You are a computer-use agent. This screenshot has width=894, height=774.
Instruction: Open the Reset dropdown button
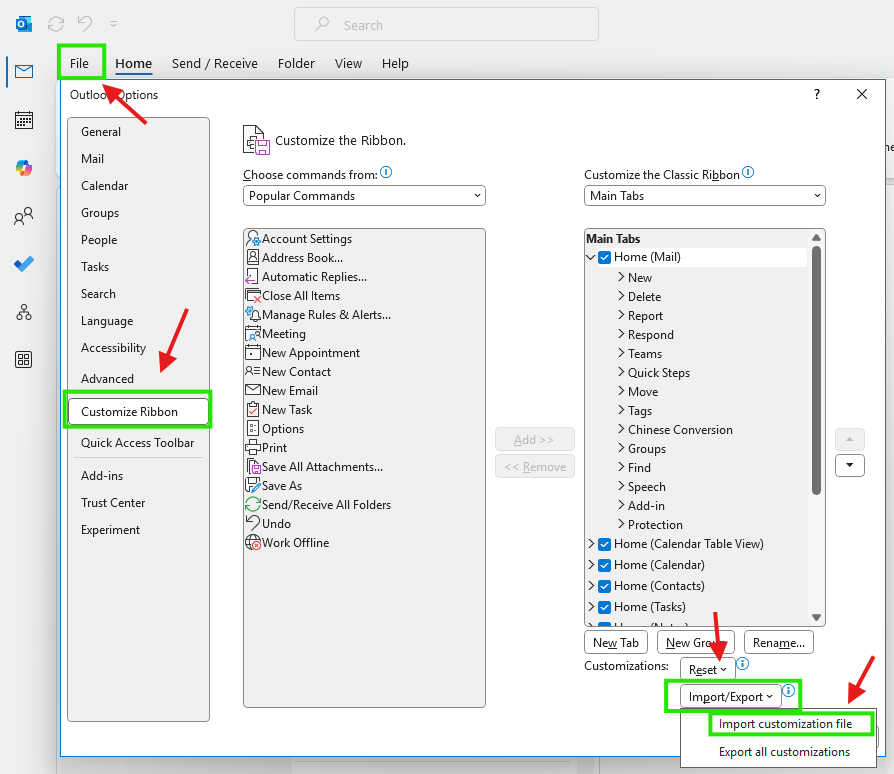click(707, 670)
